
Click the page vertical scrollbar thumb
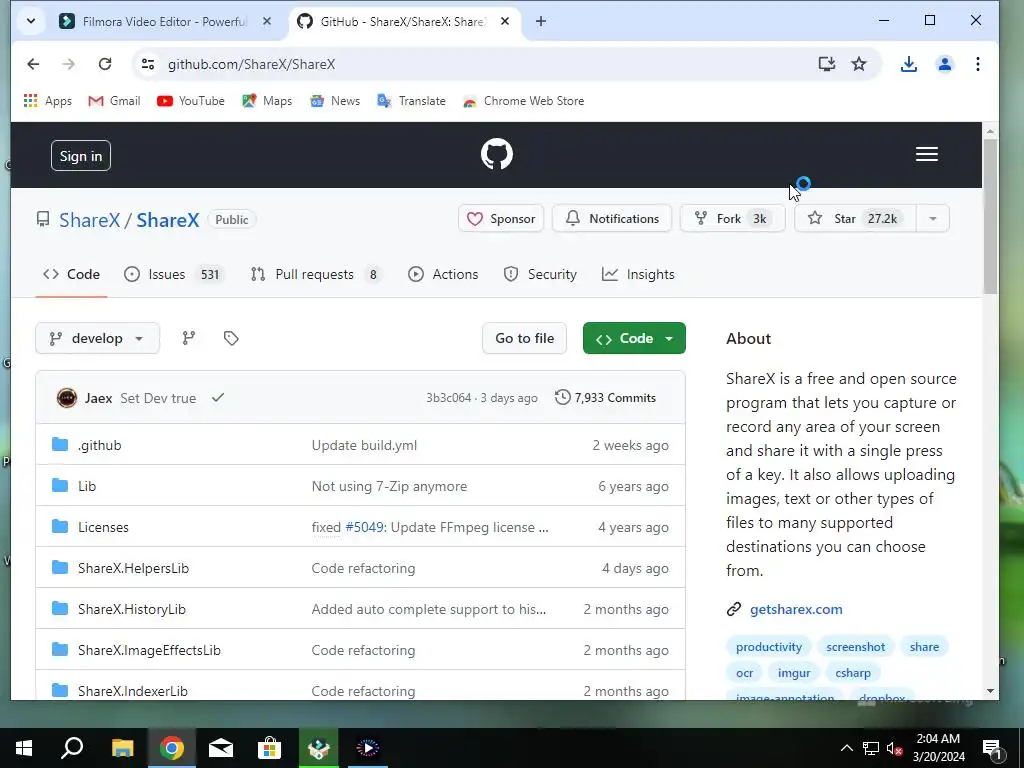click(990, 216)
